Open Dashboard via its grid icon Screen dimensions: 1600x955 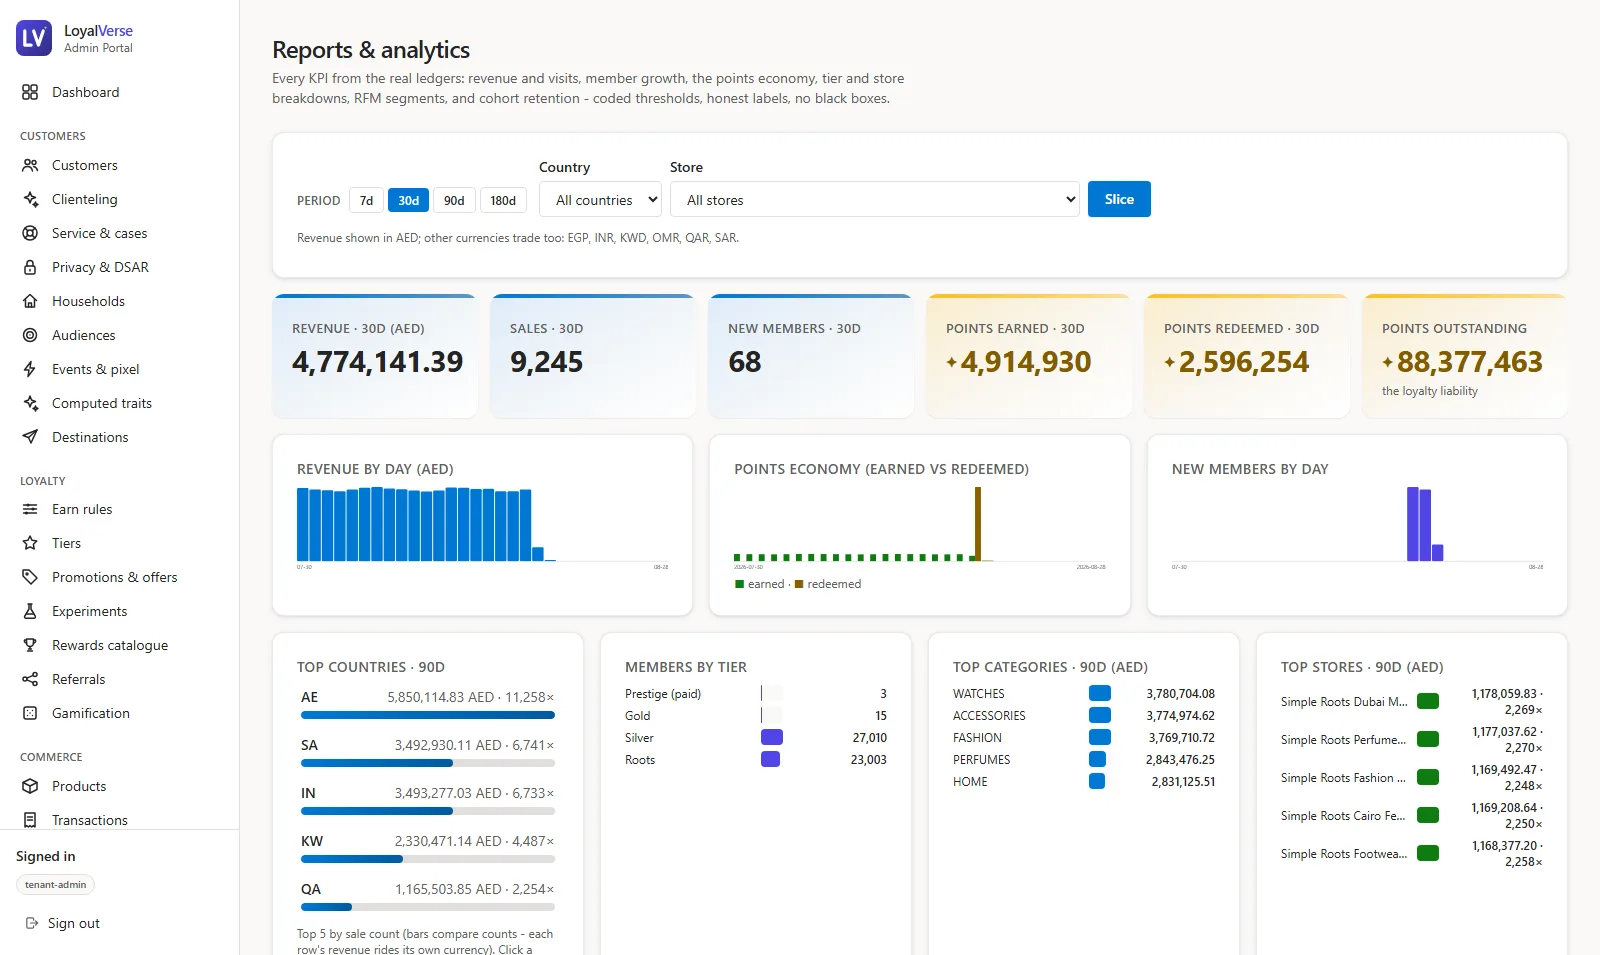[x=30, y=92]
